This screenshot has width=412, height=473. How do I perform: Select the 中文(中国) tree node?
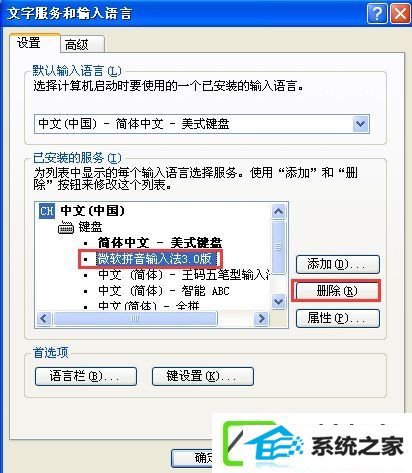pyautogui.click(x=92, y=211)
